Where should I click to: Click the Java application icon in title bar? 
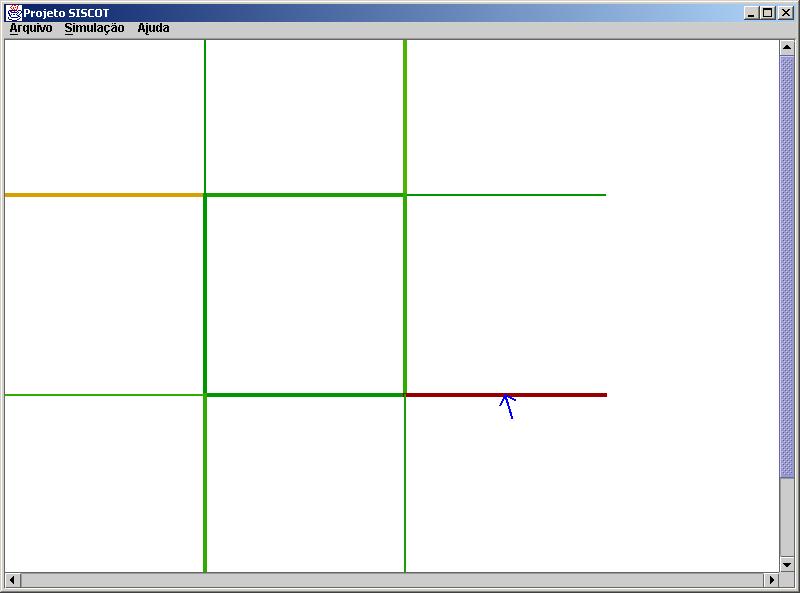tap(14, 13)
